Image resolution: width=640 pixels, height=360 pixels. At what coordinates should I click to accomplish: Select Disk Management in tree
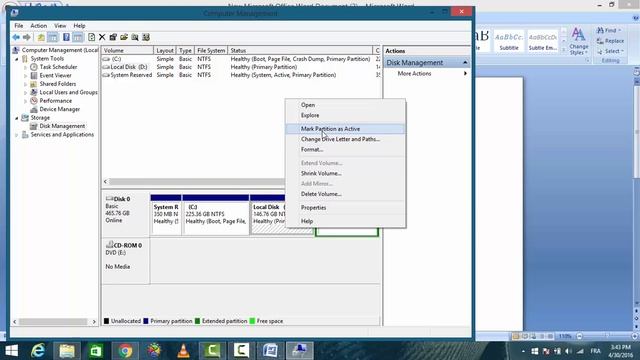click(62, 126)
